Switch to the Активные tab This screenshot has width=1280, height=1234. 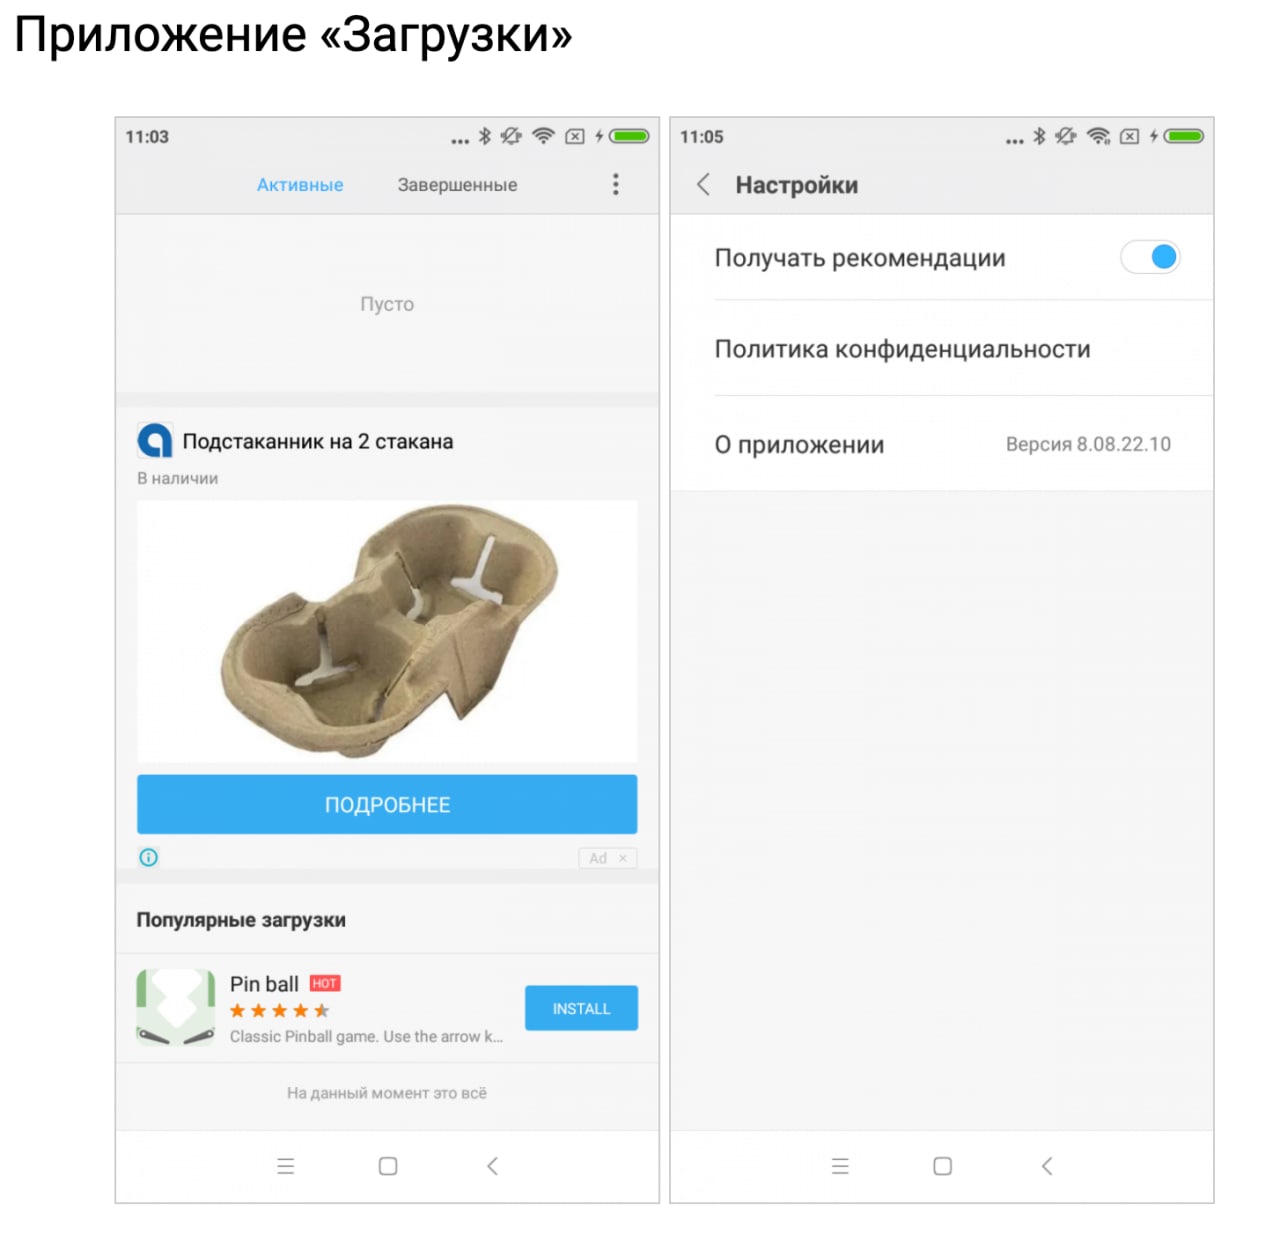pyautogui.click(x=300, y=185)
